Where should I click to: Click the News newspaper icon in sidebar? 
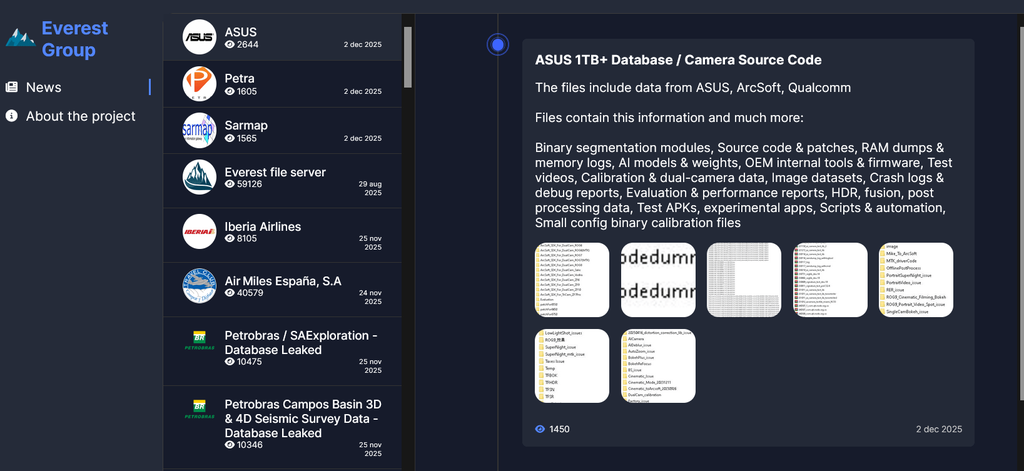12,87
